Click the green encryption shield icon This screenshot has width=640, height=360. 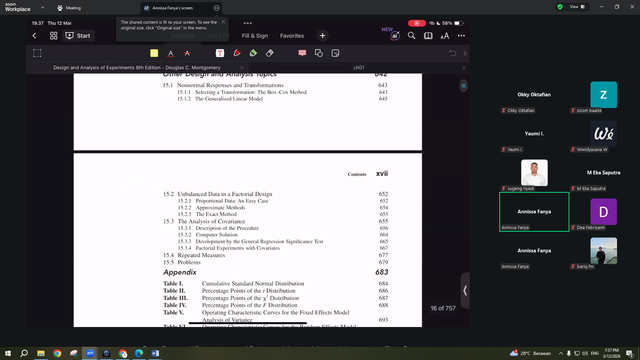(x=560, y=7)
